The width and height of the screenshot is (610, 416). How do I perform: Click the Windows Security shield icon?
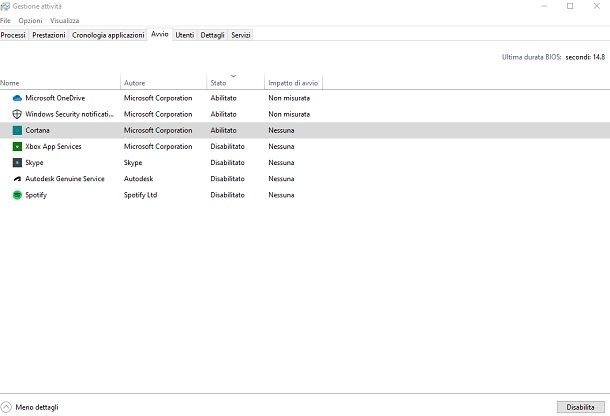(17, 114)
